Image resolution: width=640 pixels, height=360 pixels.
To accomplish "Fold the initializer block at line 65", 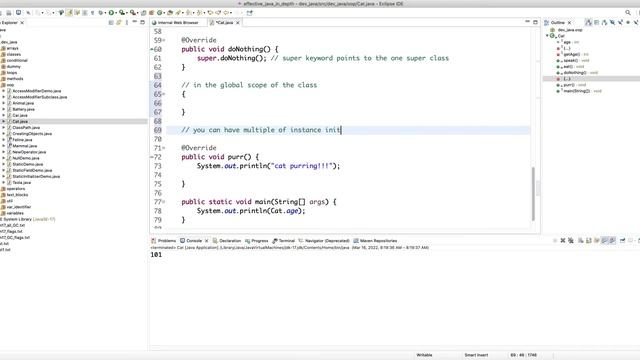I will [164, 94].
